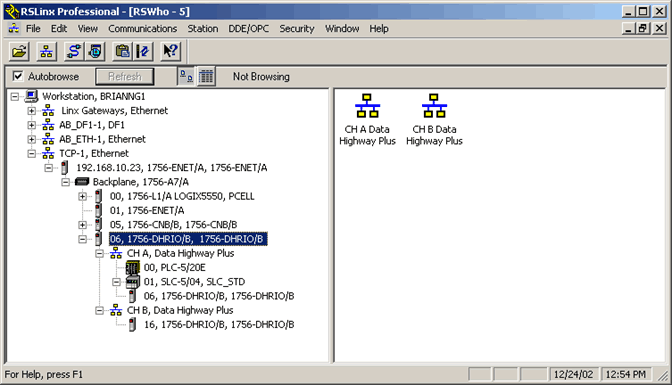The image size is (672, 385).
Task: Switch to large icons view button
Action: tap(186, 77)
